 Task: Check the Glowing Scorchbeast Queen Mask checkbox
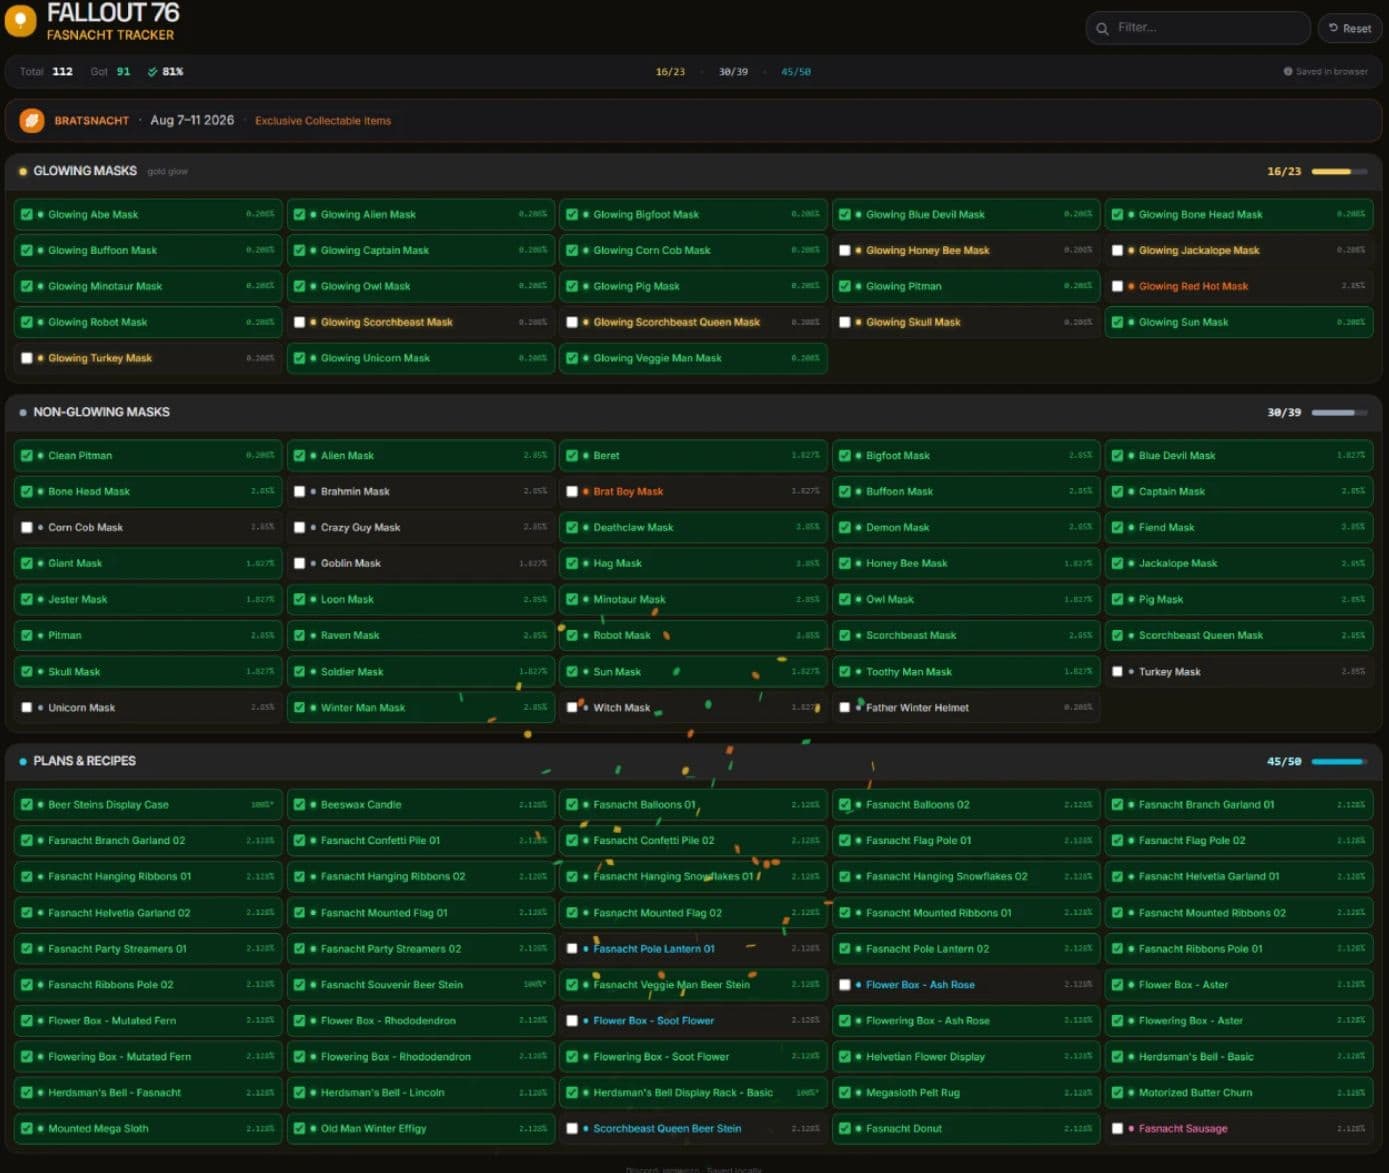pyautogui.click(x=572, y=323)
